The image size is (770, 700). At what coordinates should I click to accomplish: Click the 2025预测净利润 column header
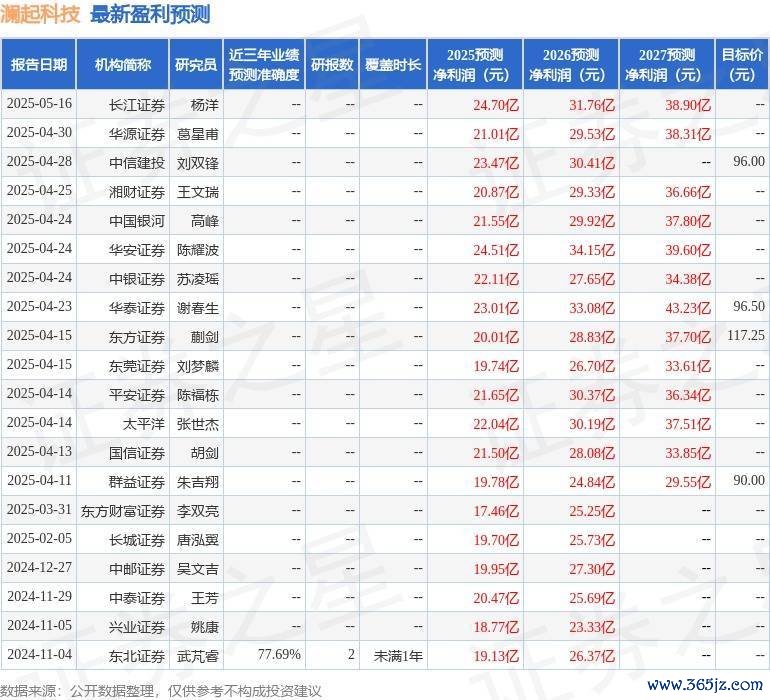coord(475,64)
